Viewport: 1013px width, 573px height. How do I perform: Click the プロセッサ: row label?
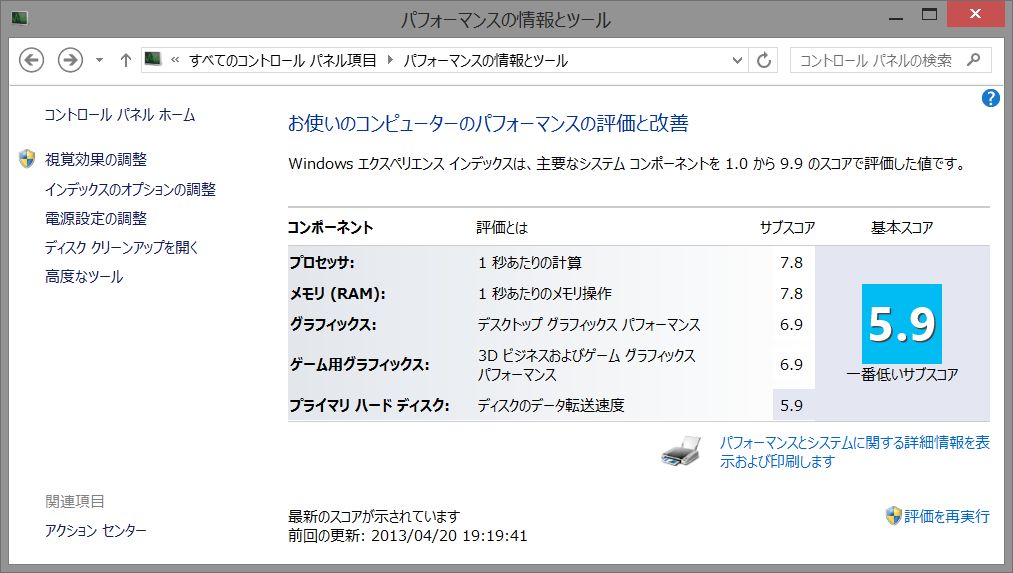point(321,263)
